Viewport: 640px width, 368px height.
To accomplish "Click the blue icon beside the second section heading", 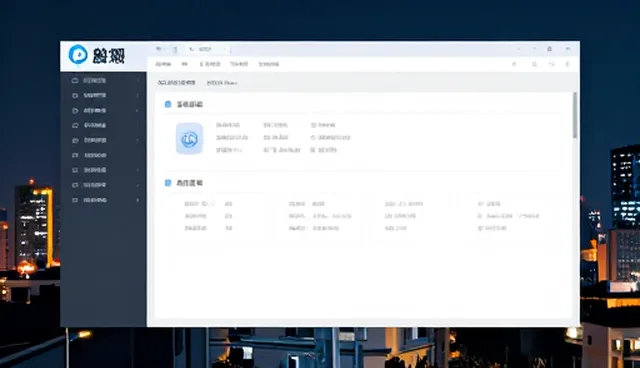I will [168, 182].
